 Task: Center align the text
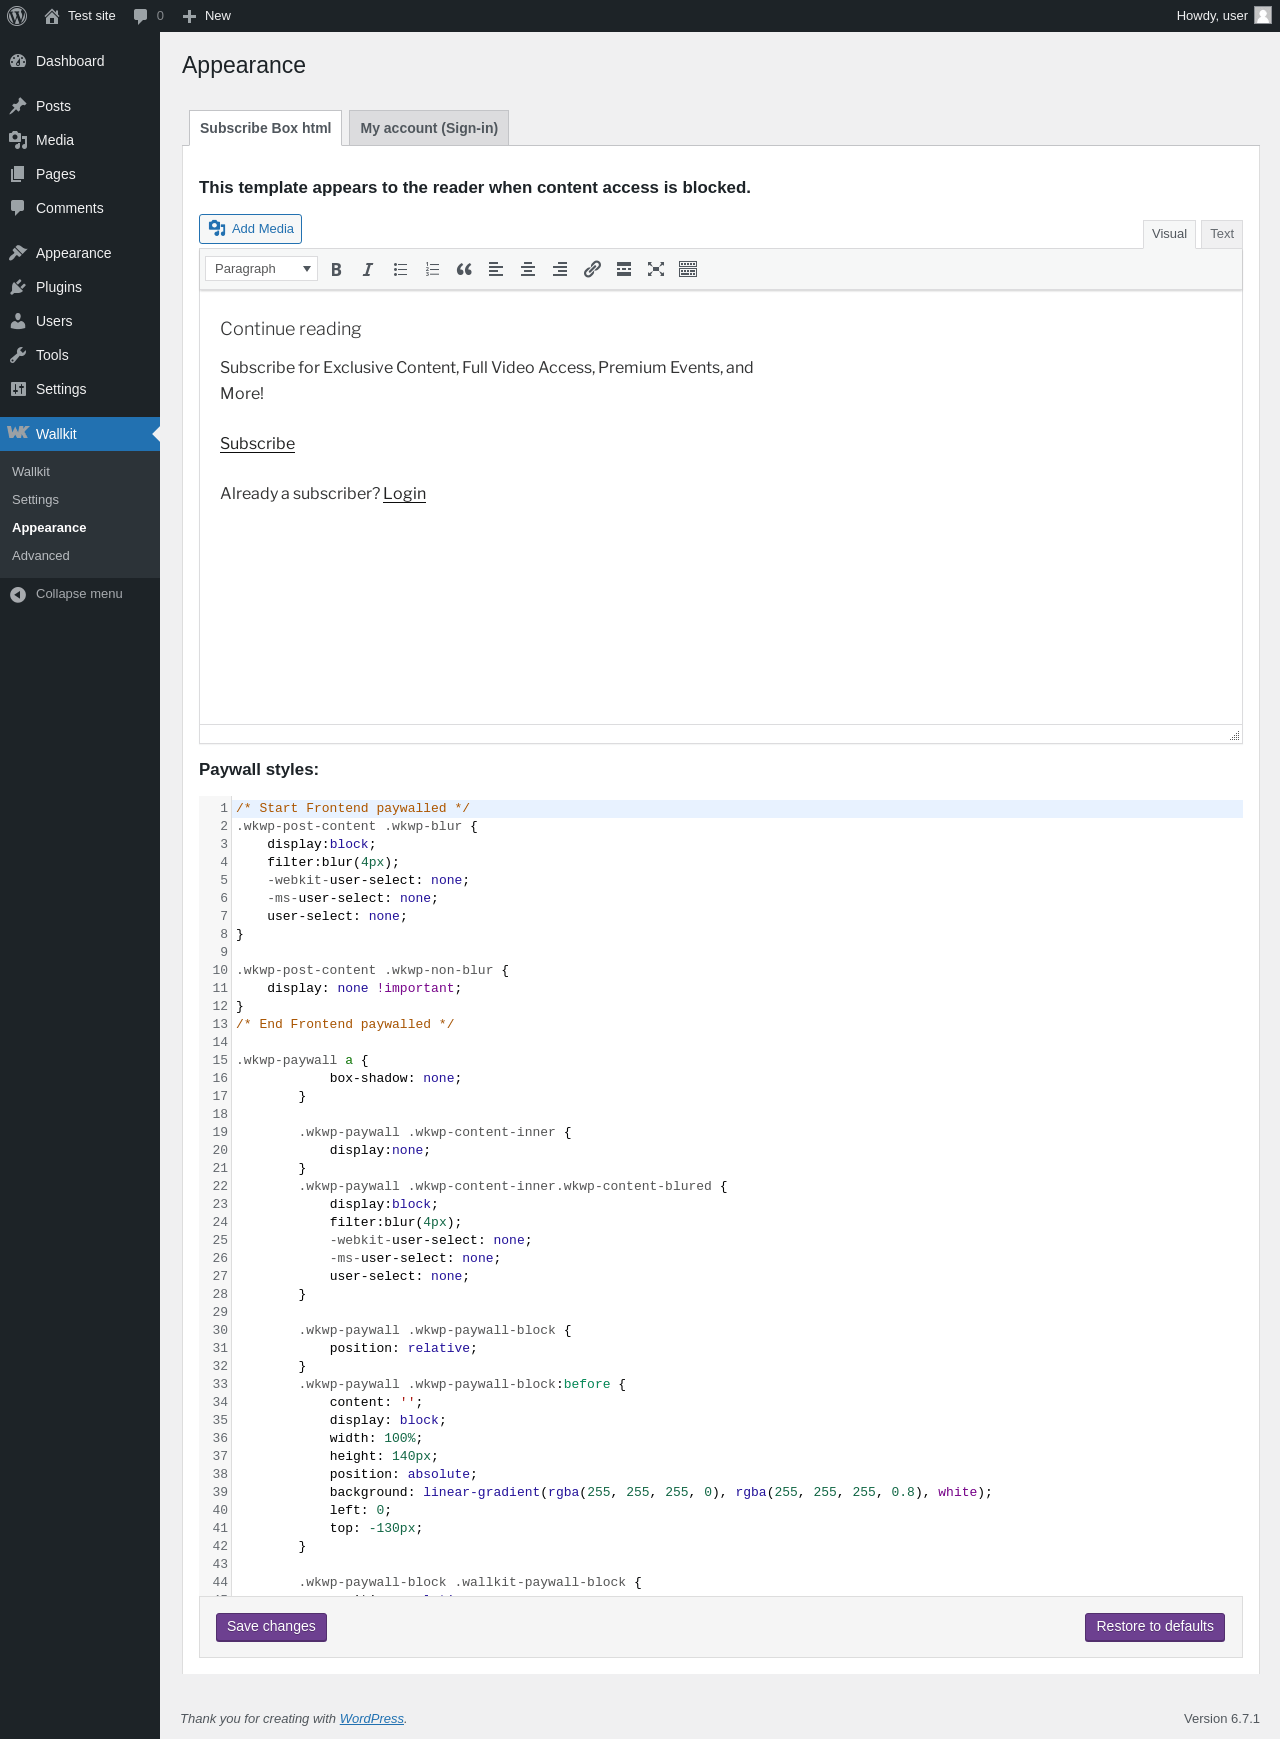coord(528,269)
